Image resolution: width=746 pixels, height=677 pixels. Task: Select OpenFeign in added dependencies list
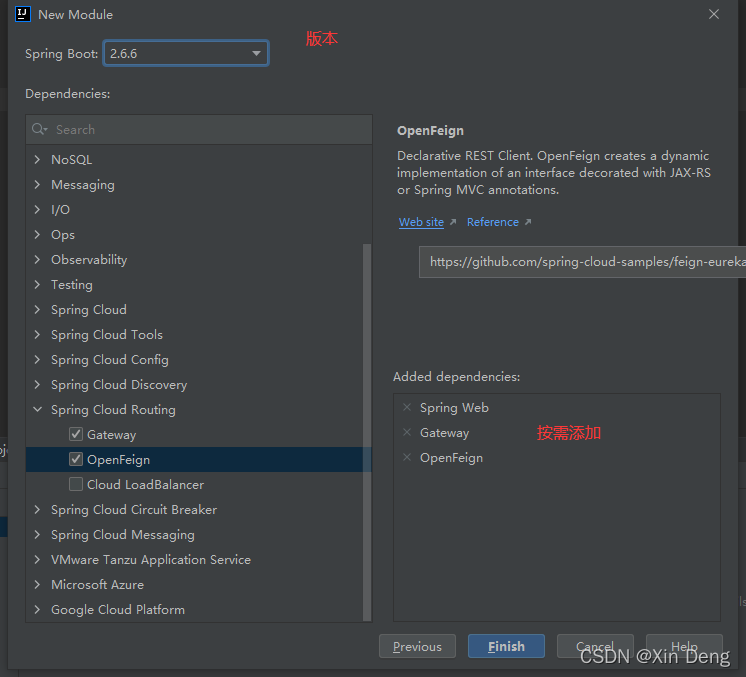tap(451, 458)
